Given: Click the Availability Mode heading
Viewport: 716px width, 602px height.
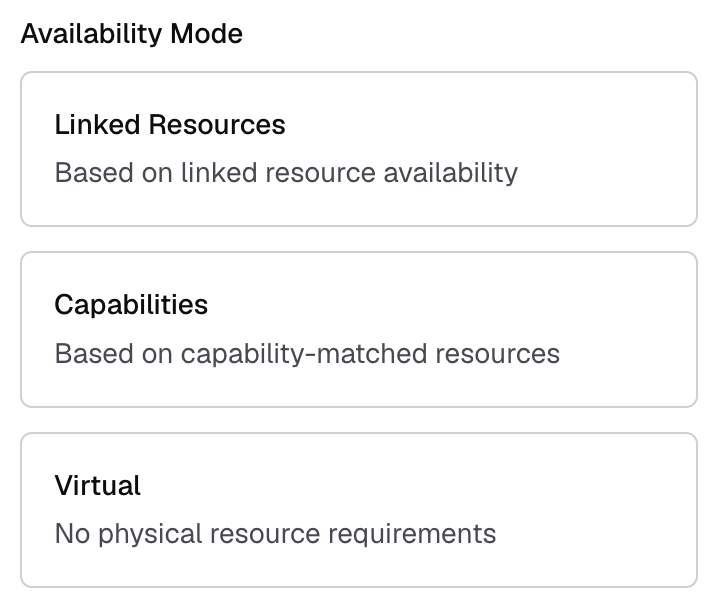Looking at the screenshot, I should tap(131, 34).
